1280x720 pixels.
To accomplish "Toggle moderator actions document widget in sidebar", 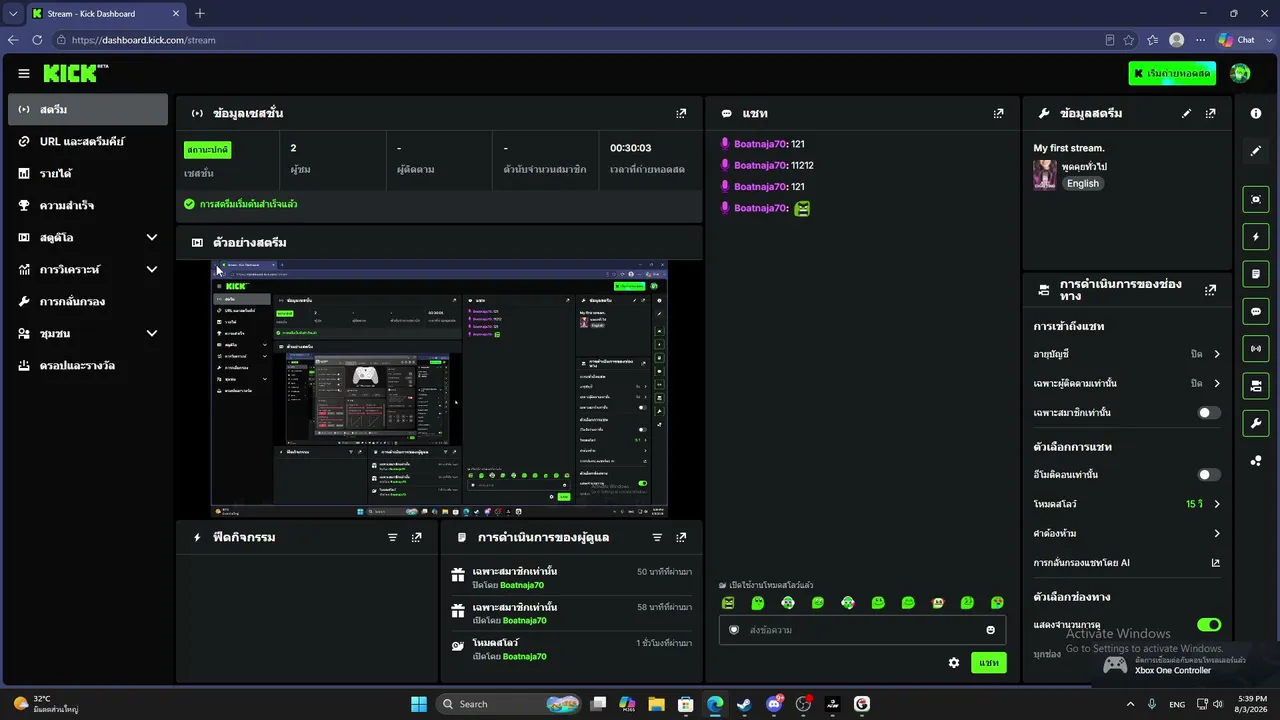I will pos(1256,274).
